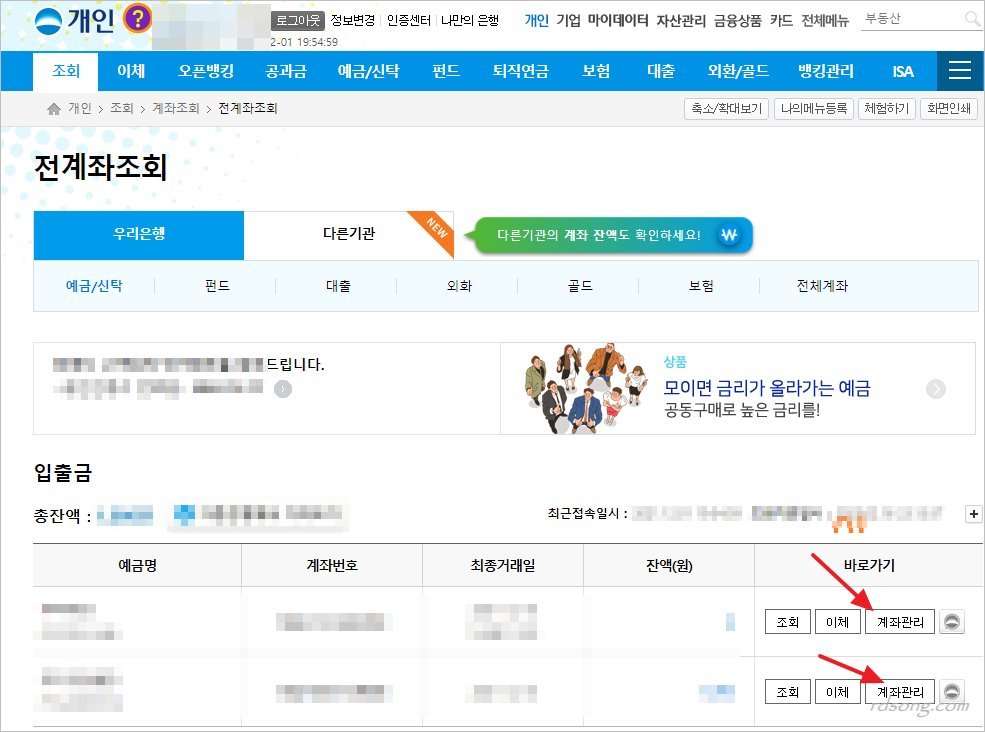Switch to the 다른기관 tab
Screen dimensions: 985x732
click(x=349, y=234)
